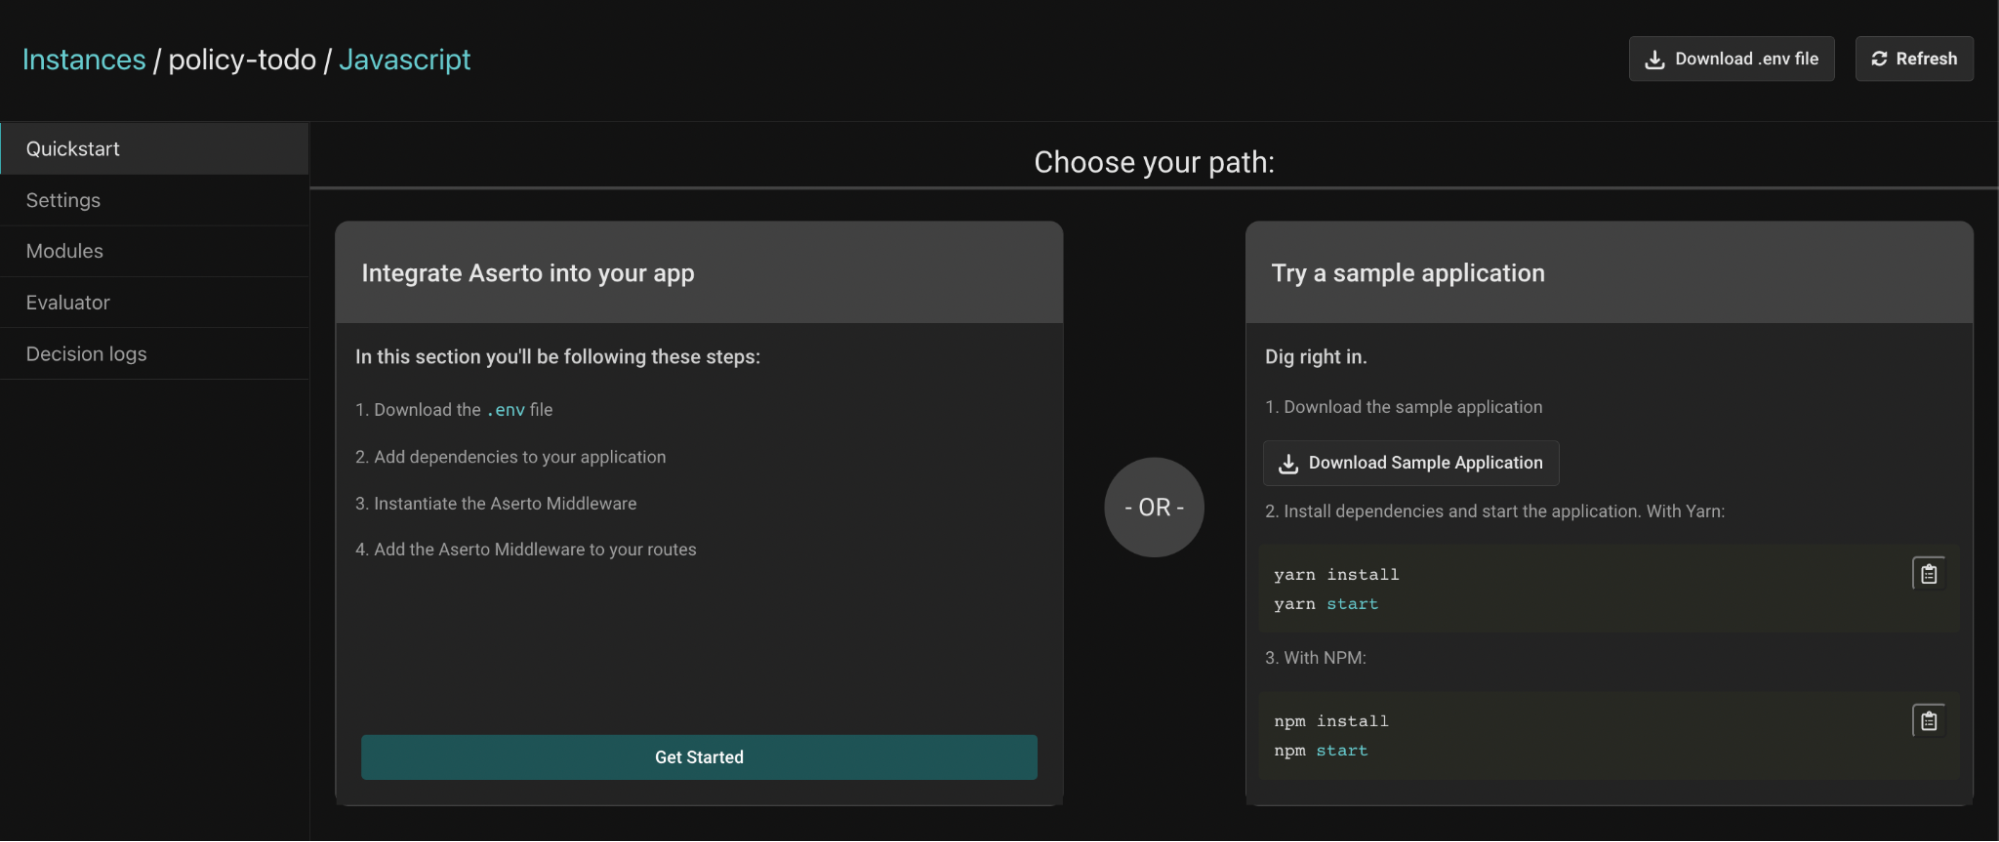Open the Instances breadcrumb link

[84, 60]
